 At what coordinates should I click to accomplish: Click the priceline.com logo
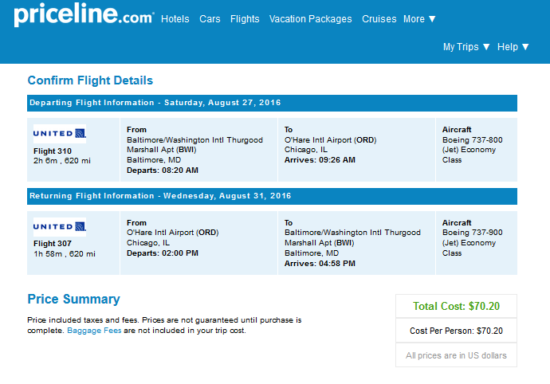click(x=84, y=15)
